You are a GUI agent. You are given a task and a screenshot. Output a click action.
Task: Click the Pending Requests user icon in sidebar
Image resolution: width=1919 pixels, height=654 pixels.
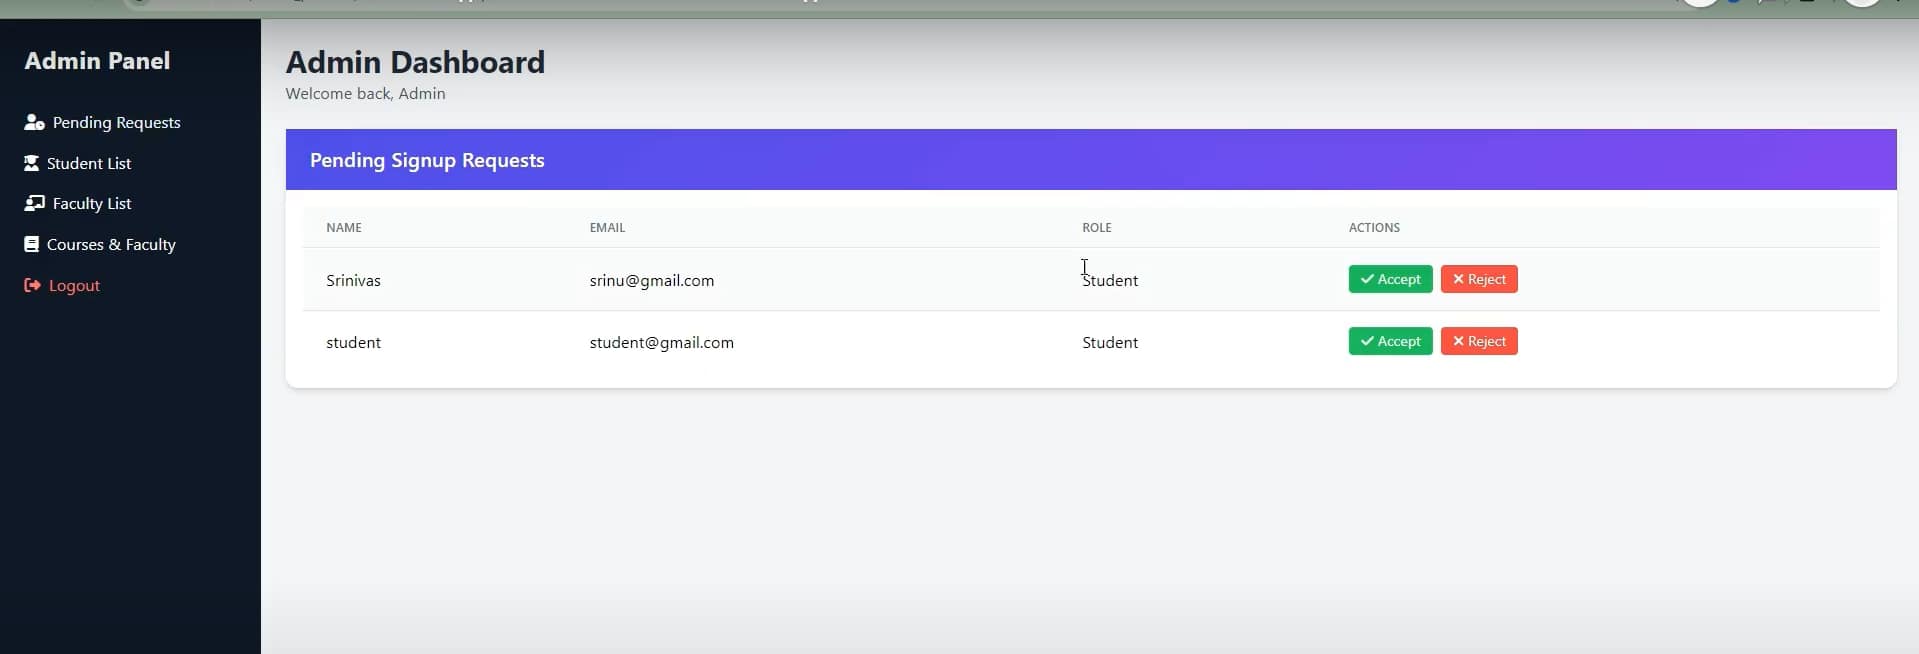34,122
